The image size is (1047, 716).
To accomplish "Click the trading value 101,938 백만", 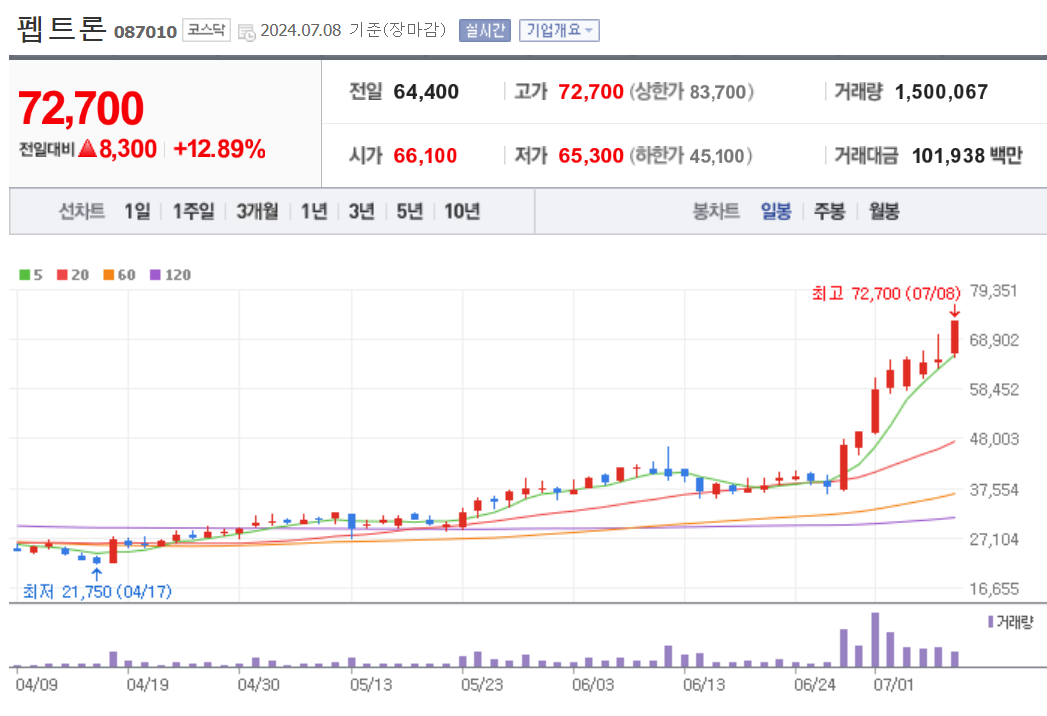I will click(x=967, y=156).
